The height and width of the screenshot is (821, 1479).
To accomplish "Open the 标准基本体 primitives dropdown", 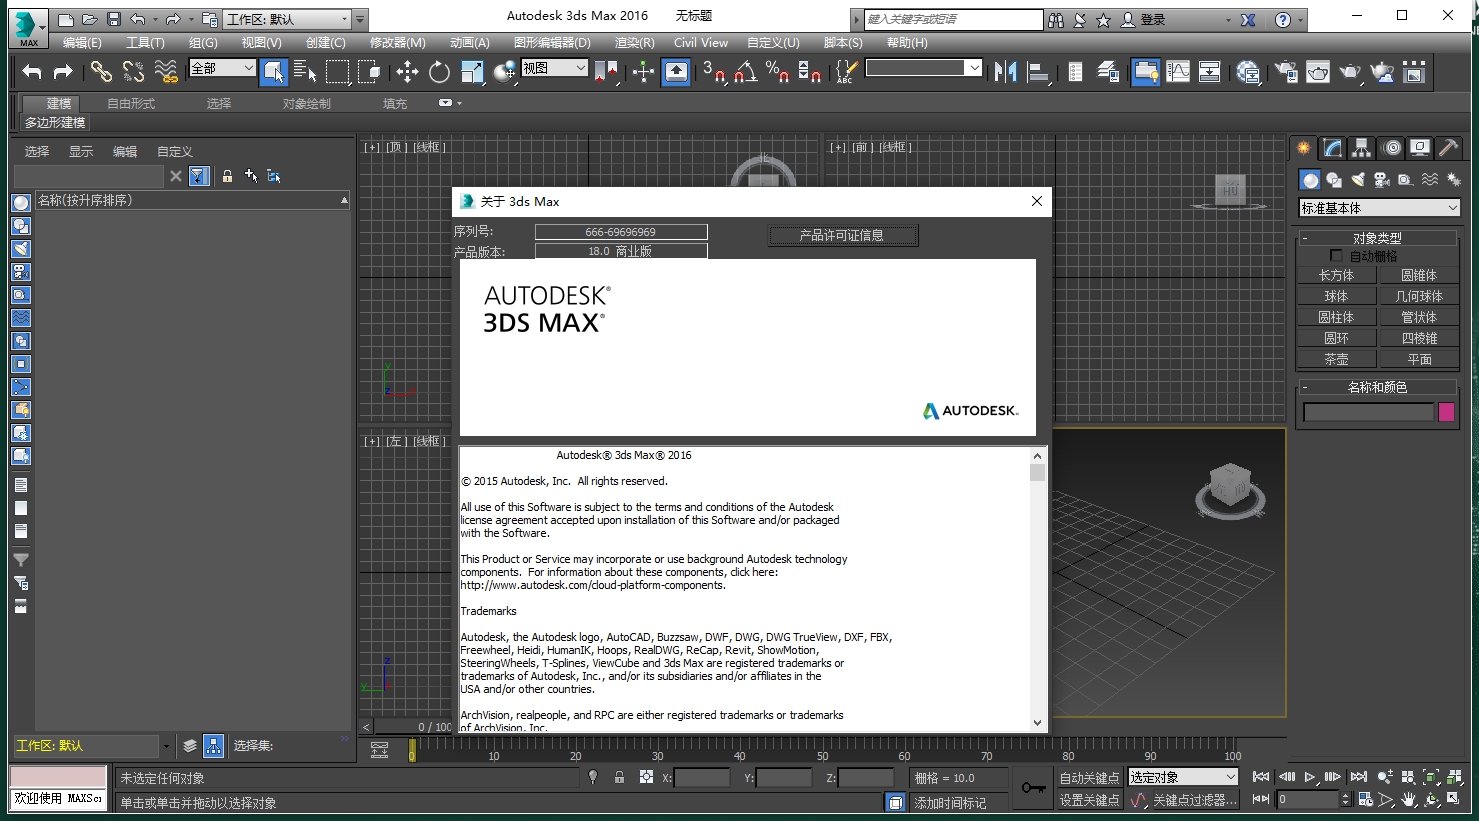I will tap(1379, 208).
